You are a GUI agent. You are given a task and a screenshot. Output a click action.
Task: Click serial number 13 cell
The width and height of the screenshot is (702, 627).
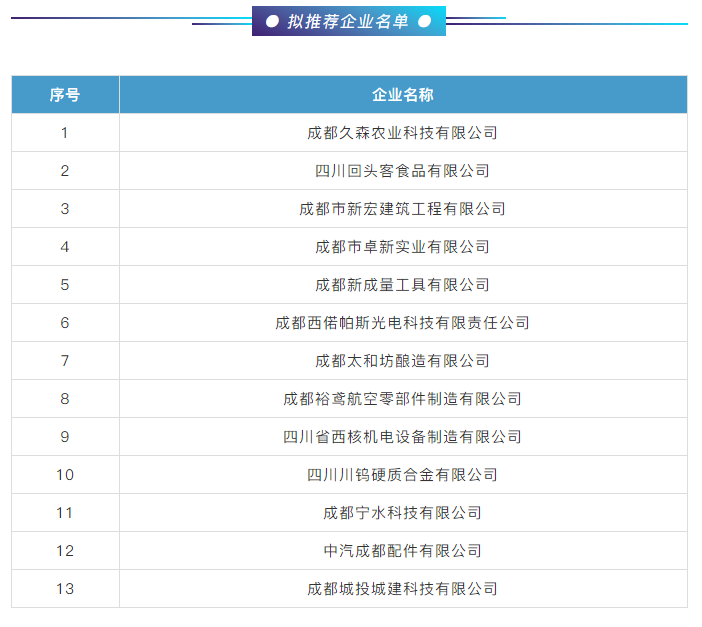click(x=65, y=589)
